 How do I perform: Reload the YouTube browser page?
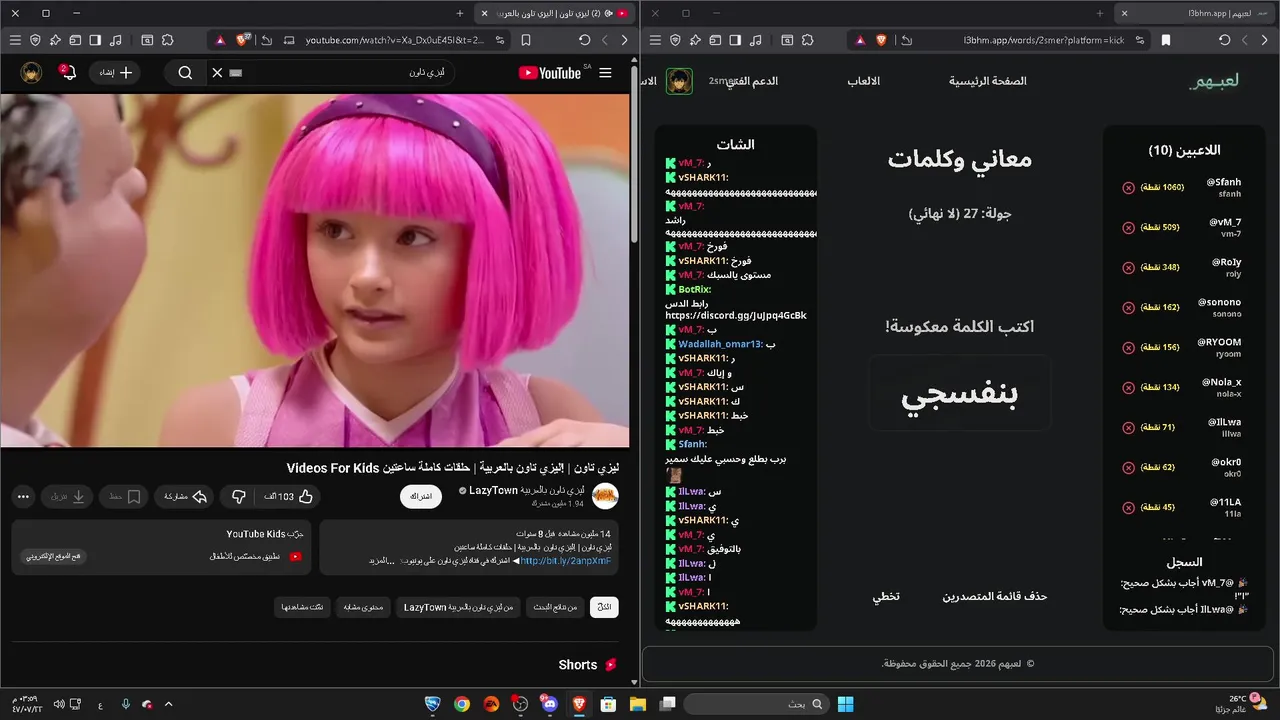[584, 40]
